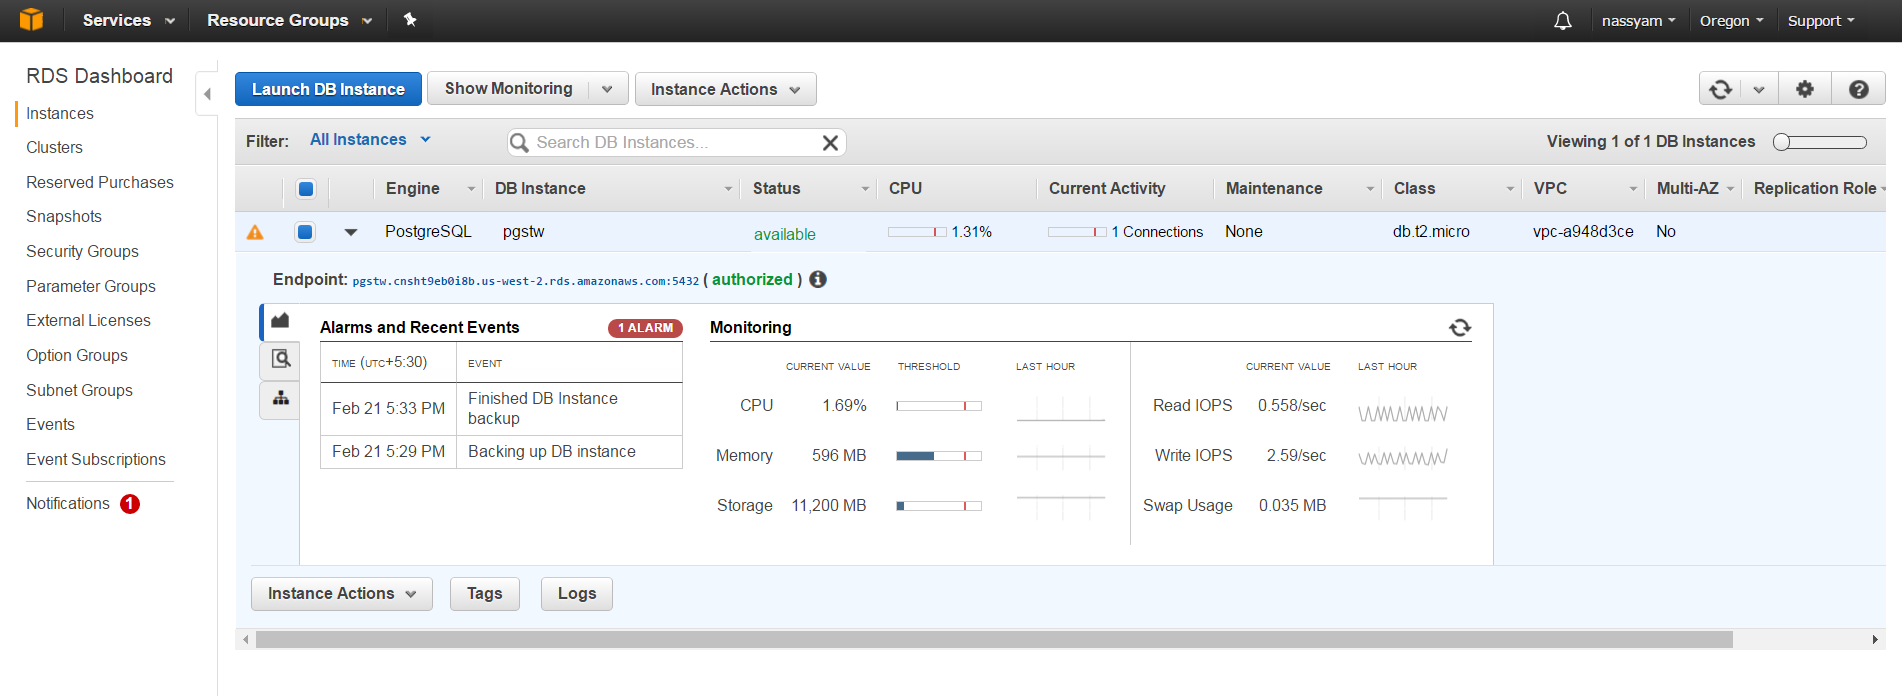Click the Tags button
The height and width of the screenshot is (696, 1902).
tap(485, 594)
